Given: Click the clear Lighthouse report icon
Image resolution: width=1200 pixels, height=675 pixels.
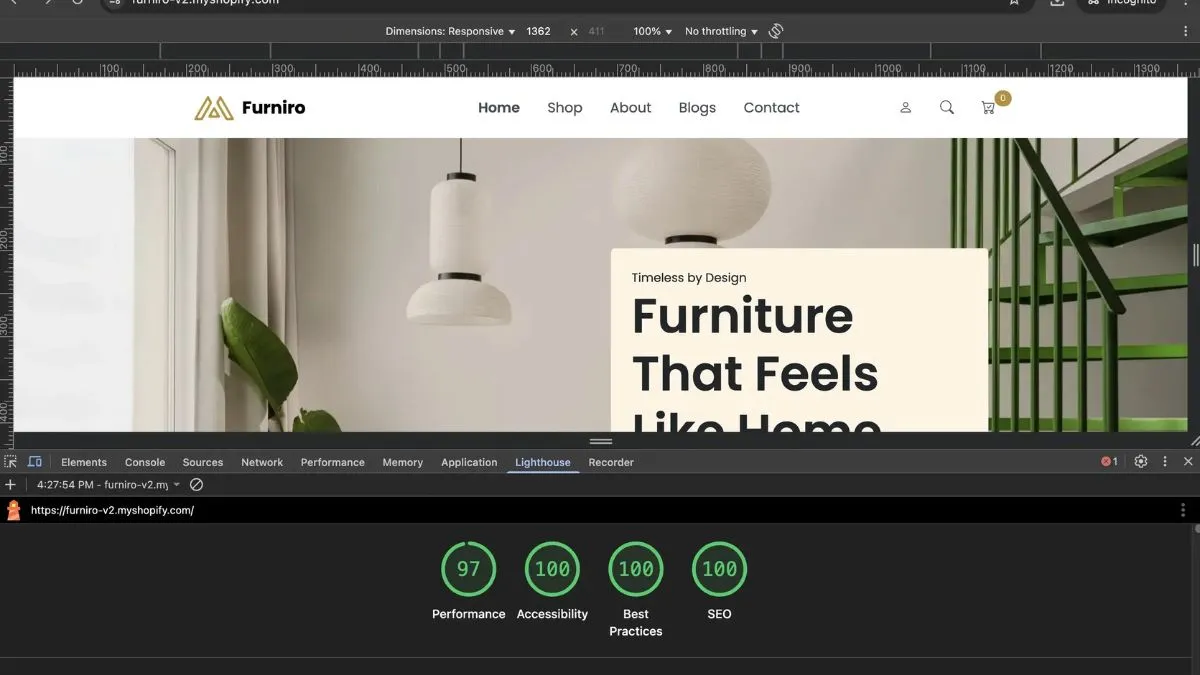Looking at the screenshot, I should coord(196,484).
